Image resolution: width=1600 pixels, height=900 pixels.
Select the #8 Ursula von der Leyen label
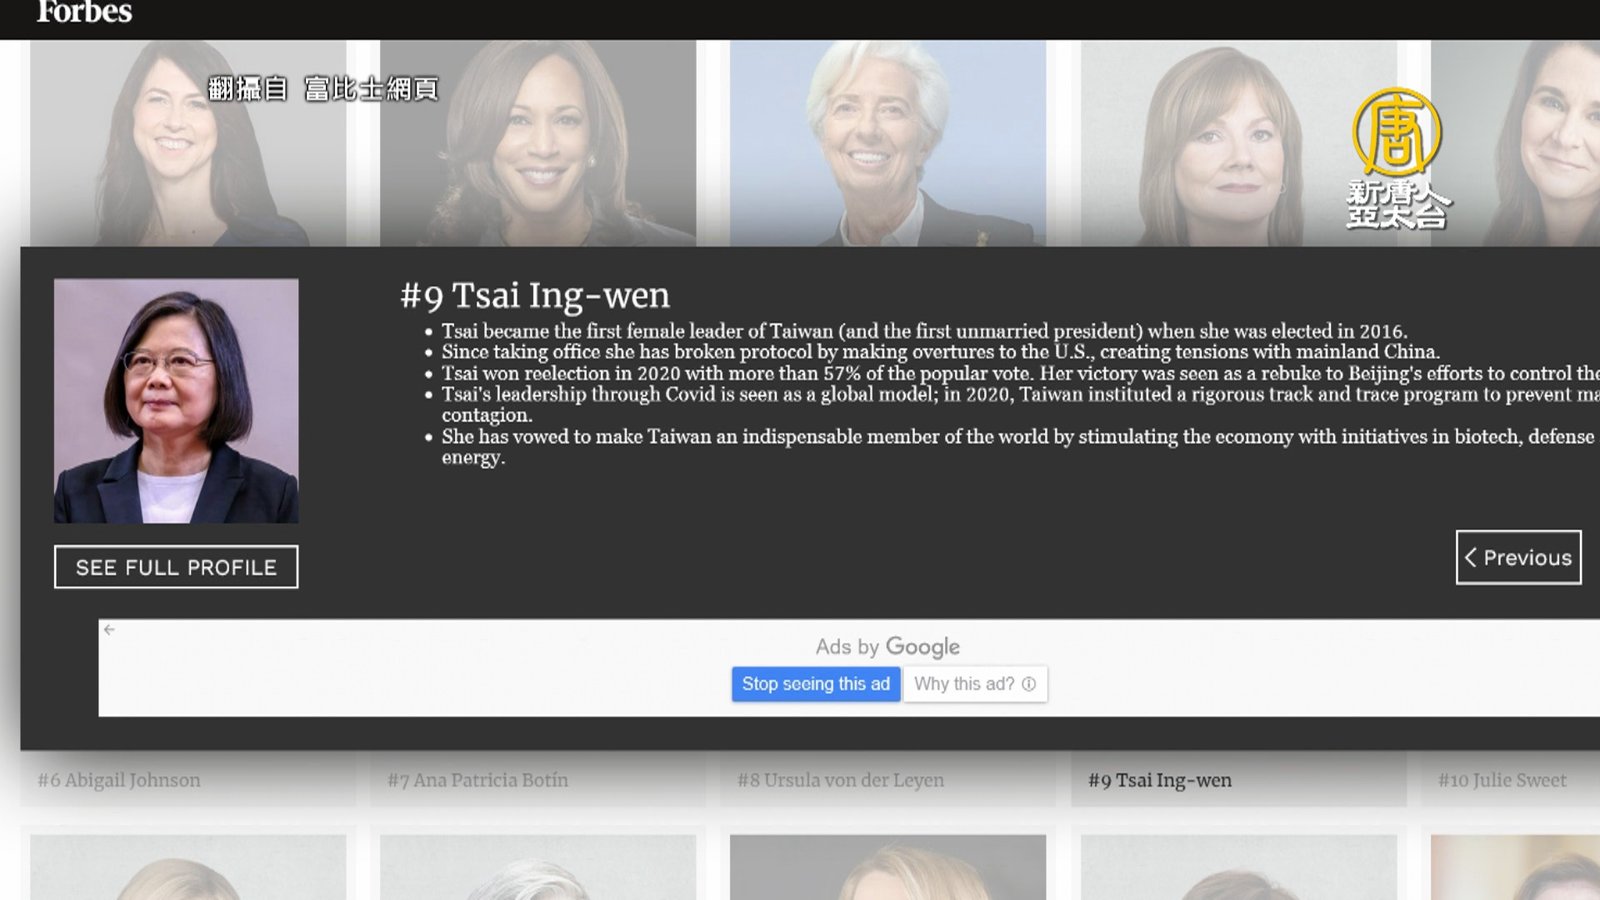[840, 780]
